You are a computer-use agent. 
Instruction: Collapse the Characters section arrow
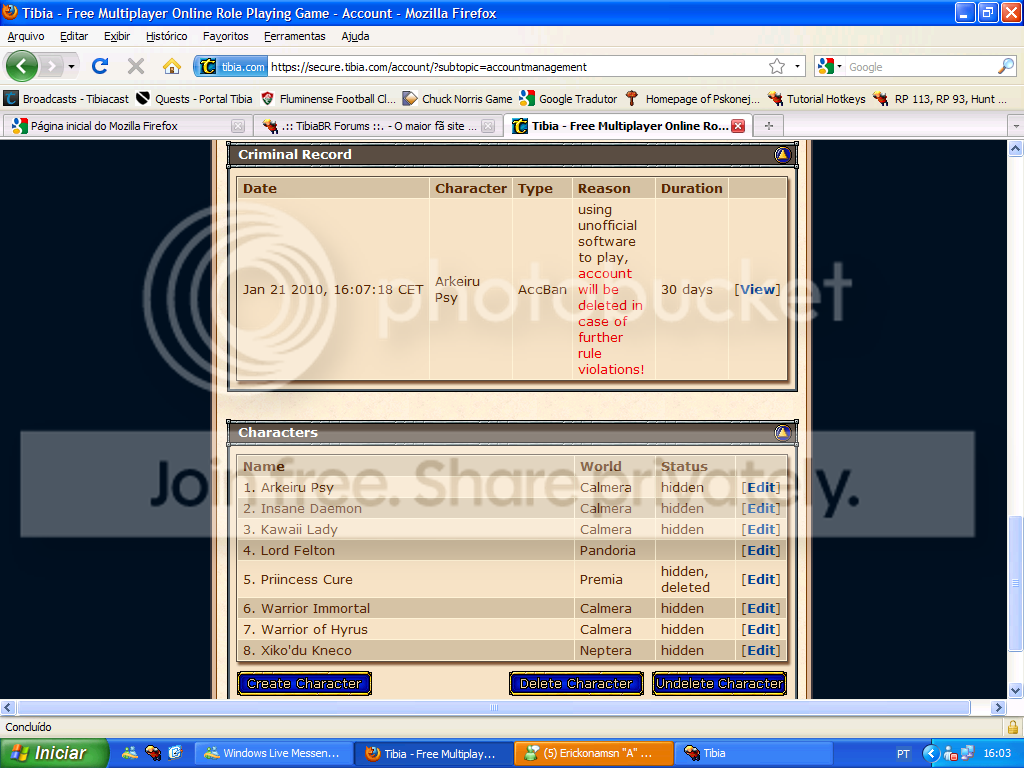782,433
